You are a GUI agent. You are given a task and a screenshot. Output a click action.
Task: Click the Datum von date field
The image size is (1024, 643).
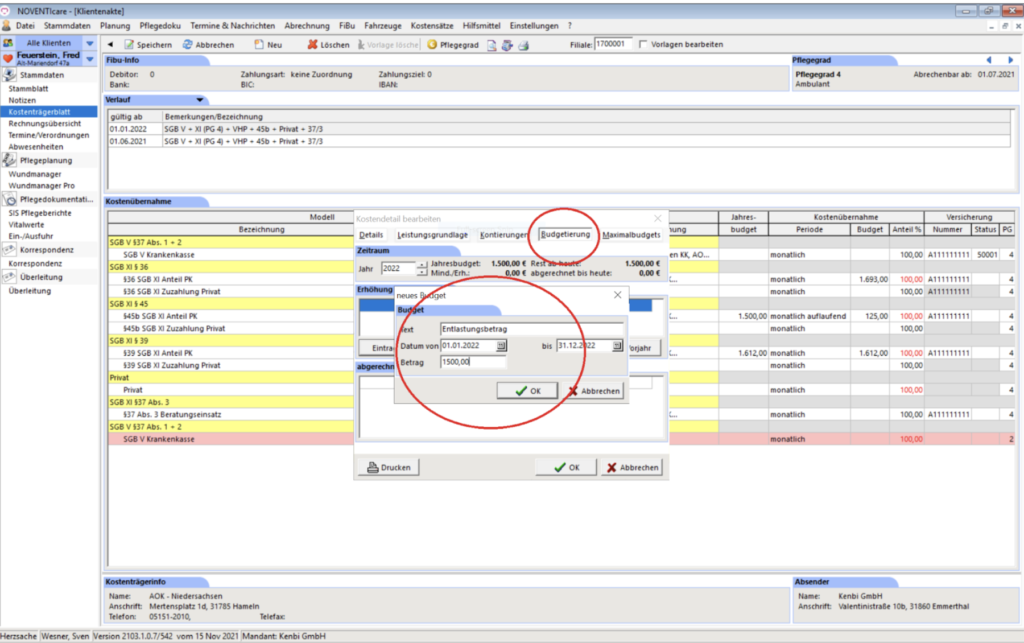[x=468, y=345]
